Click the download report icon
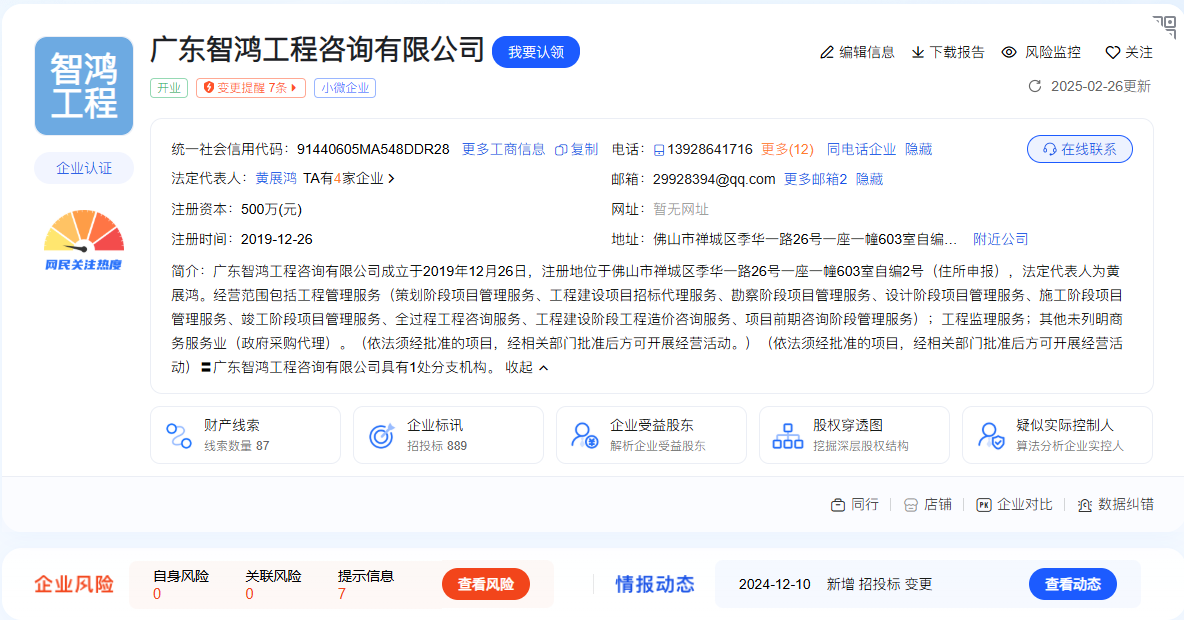Image resolution: width=1184 pixels, height=620 pixels. click(x=917, y=52)
